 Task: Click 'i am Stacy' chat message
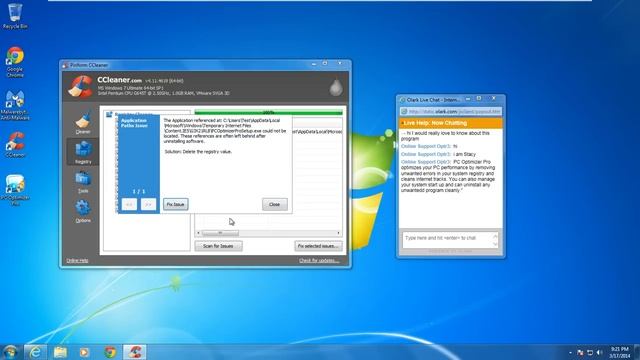click(x=464, y=154)
